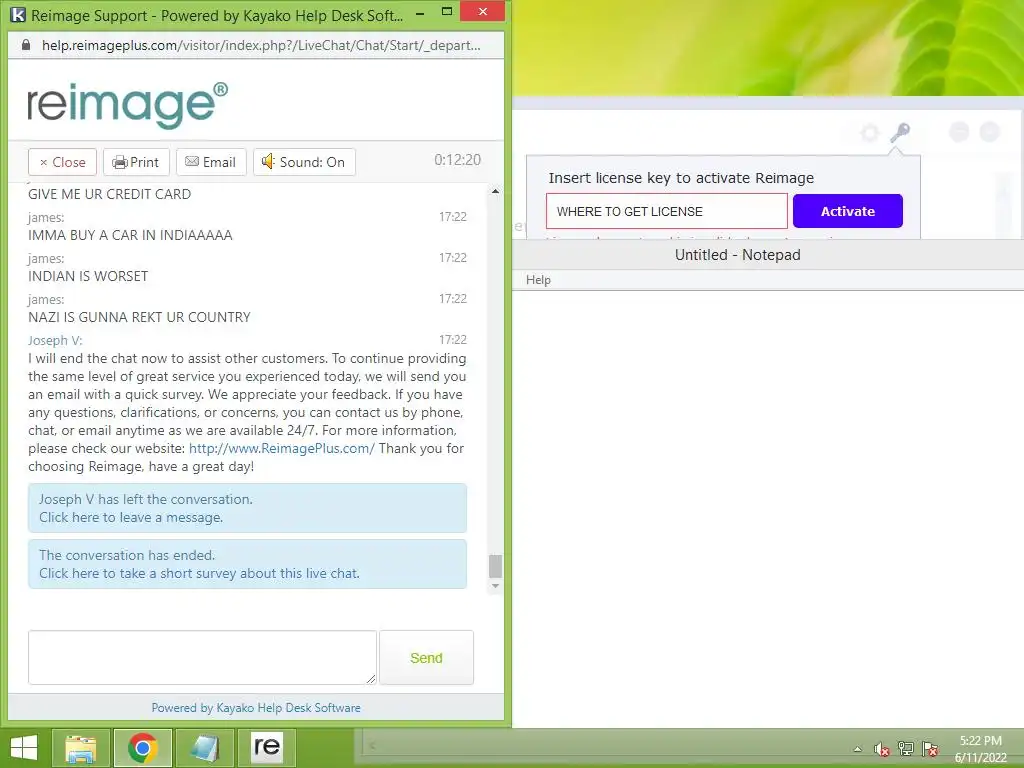Click the "IMMA BUY A CAR IN INDIAAAAA" message
The height and width of the screenshot is (768, 1024).
(130, 235)
